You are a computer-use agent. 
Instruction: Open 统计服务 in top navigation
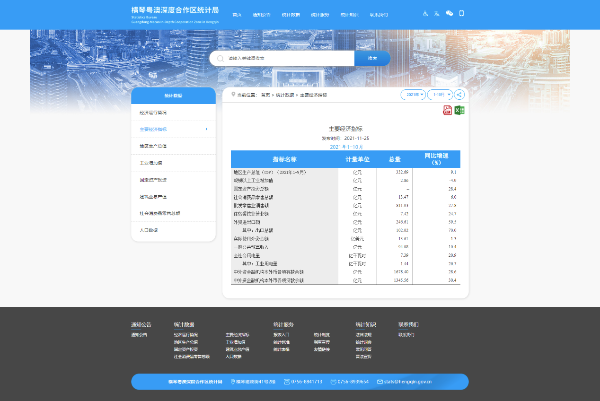(320, 15)
